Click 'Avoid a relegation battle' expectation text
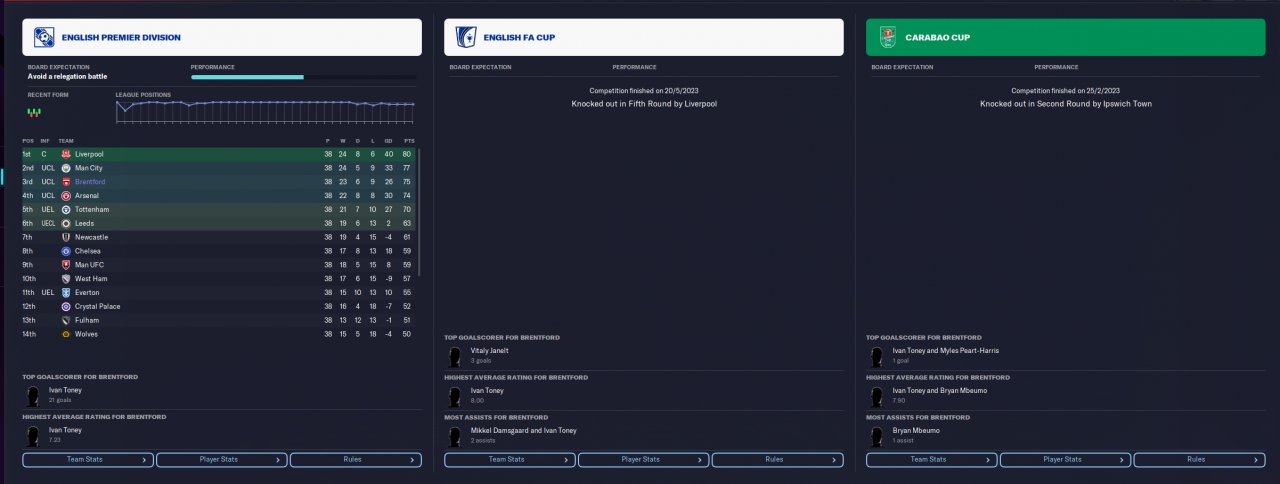The width and height of the screenshot is (1280, 484). click(68, 76)
